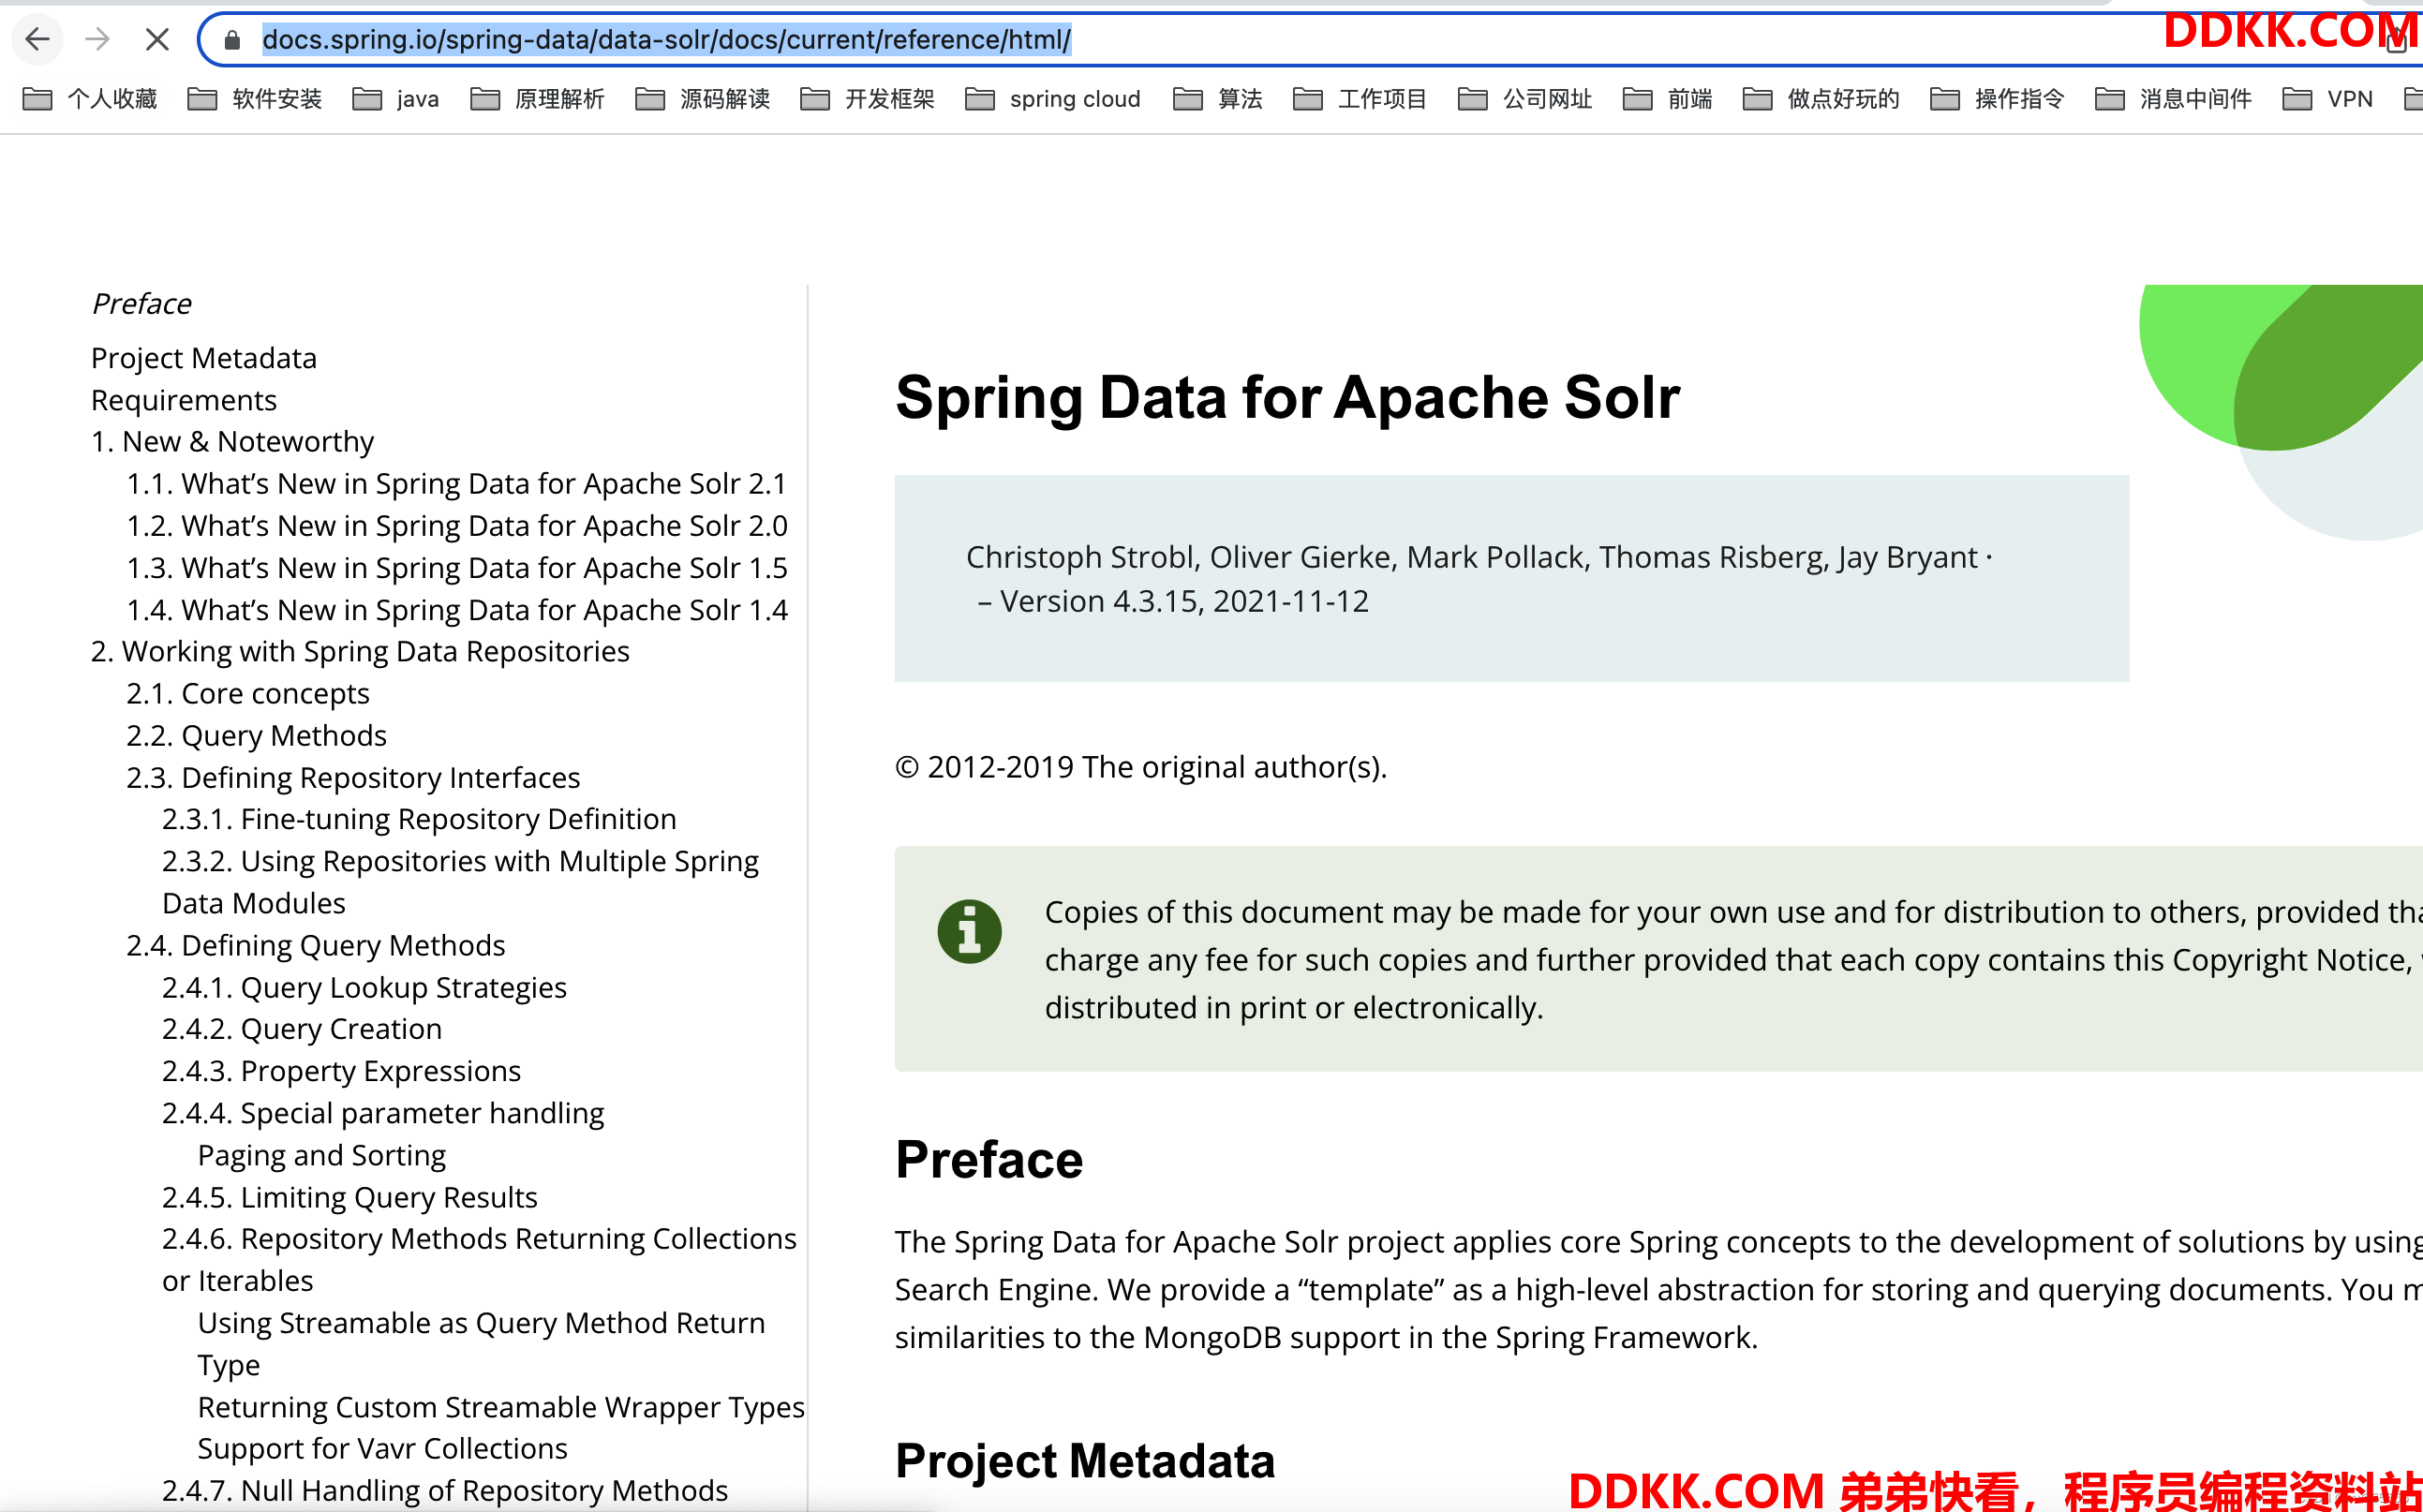Jump to 1. New & Noteworthy section
2423x1512 pixels.
(232, 441)
